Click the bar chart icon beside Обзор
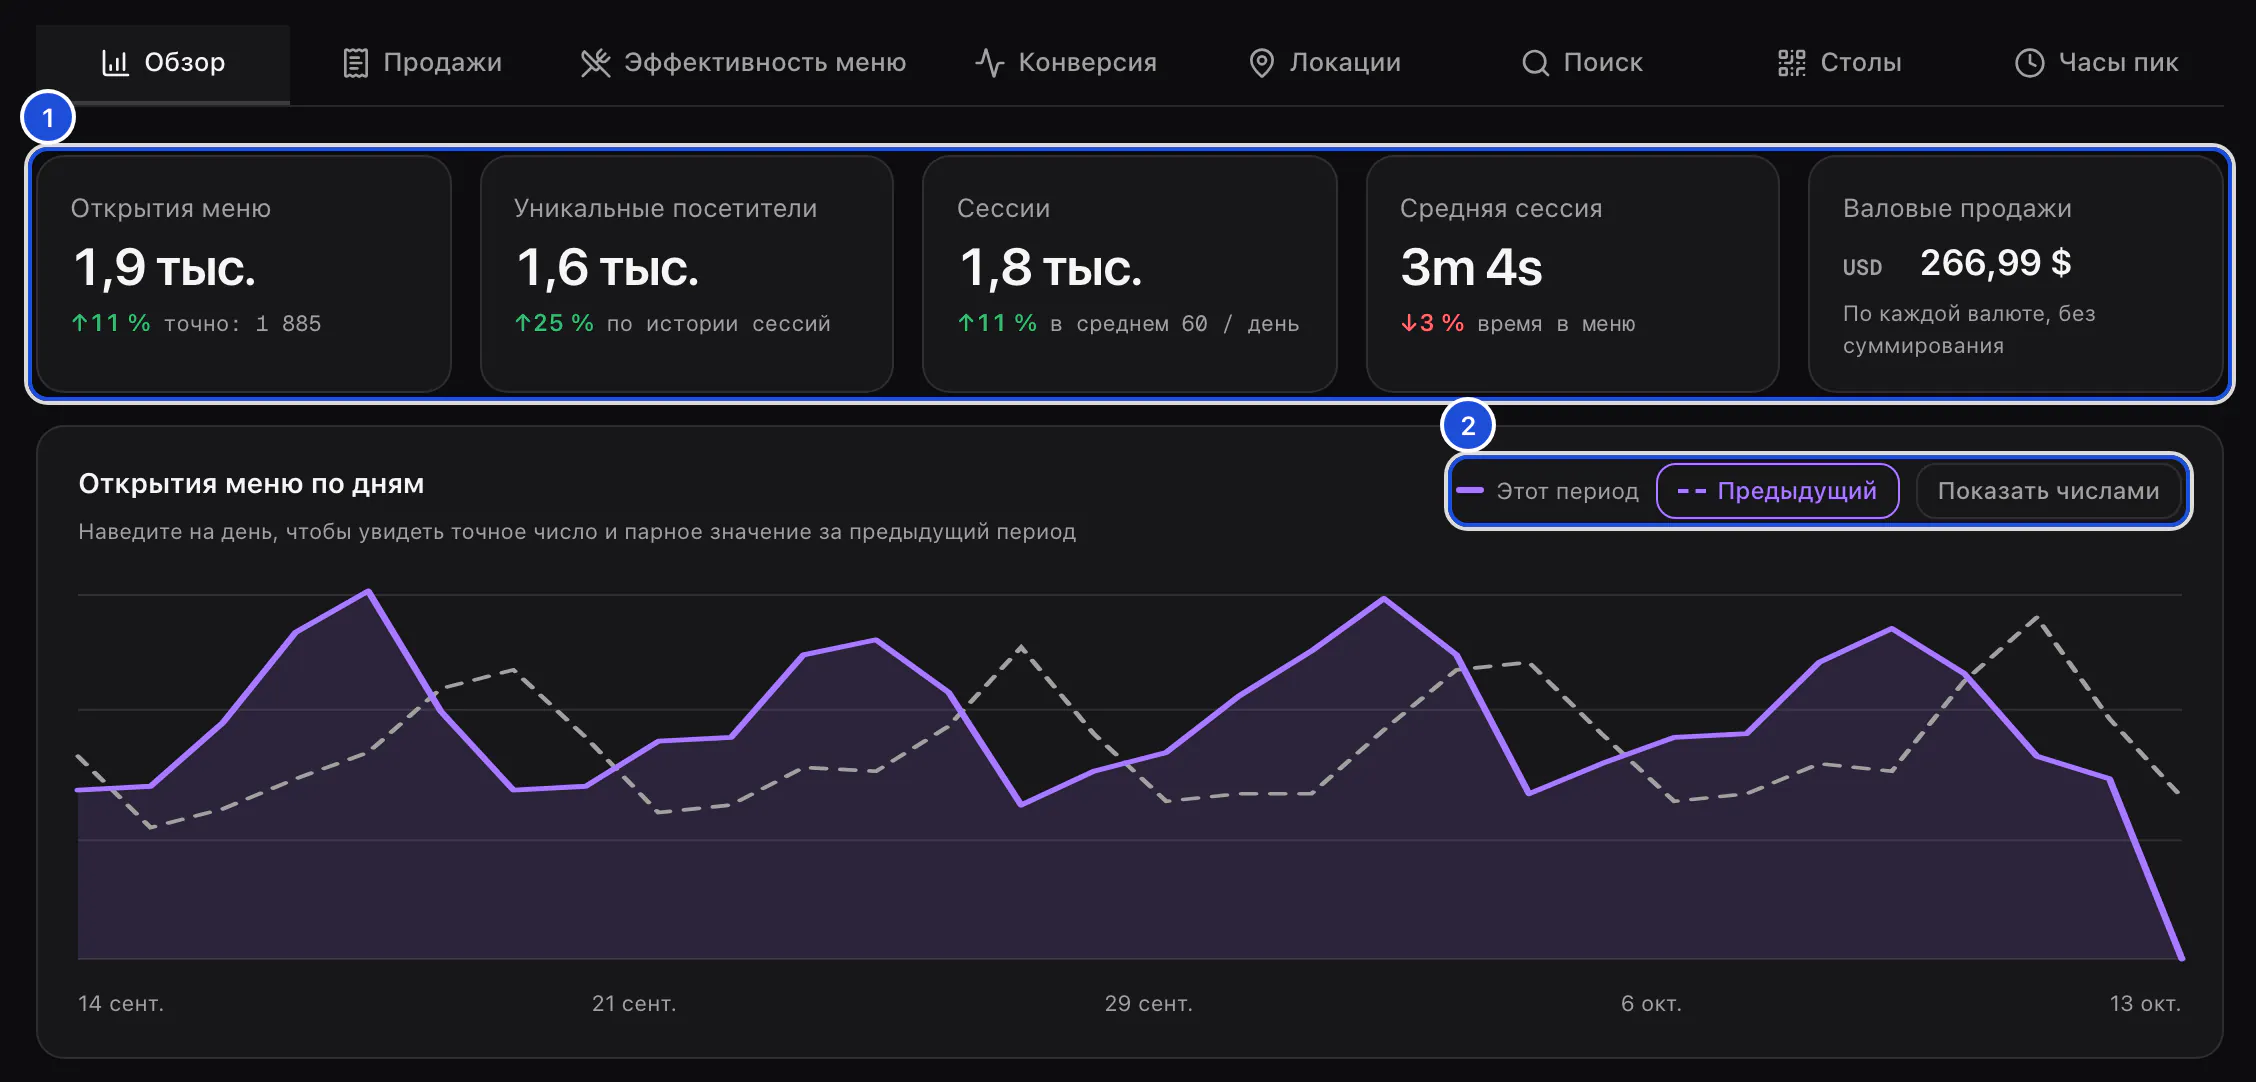Screen dimensions: 2256x1082 (115, 63)
